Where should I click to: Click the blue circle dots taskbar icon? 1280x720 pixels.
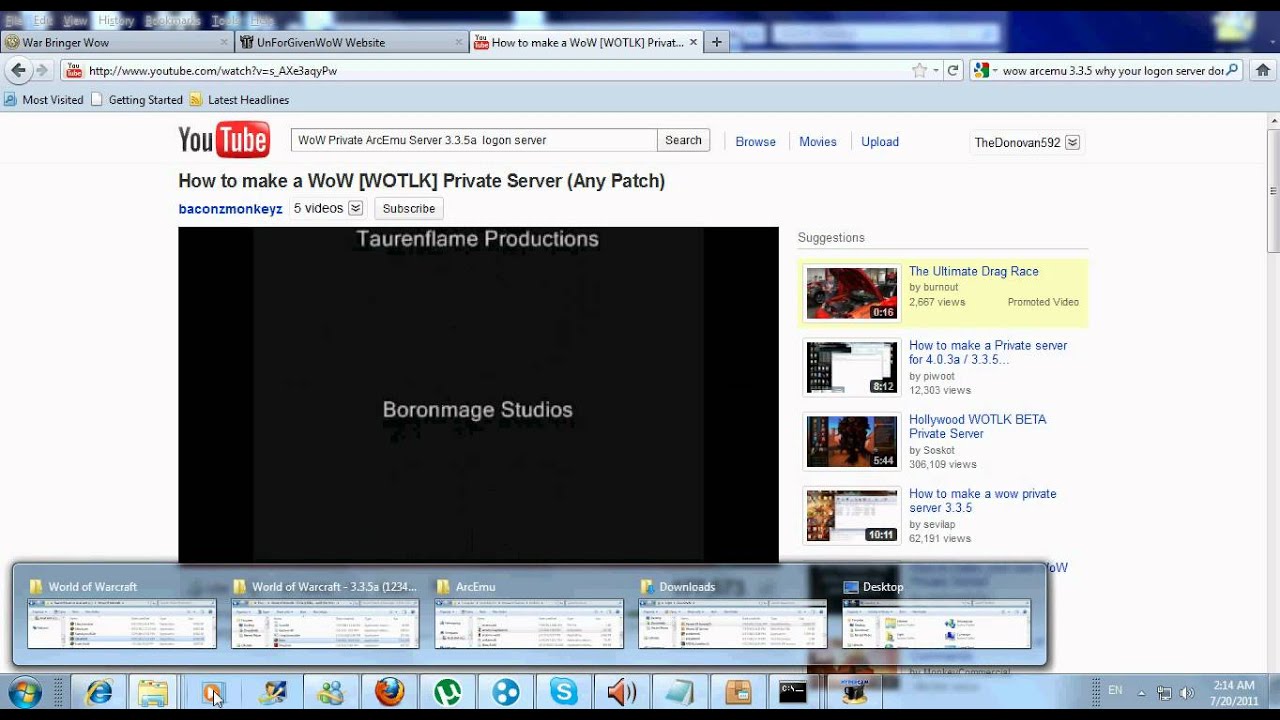coord(506,692)
